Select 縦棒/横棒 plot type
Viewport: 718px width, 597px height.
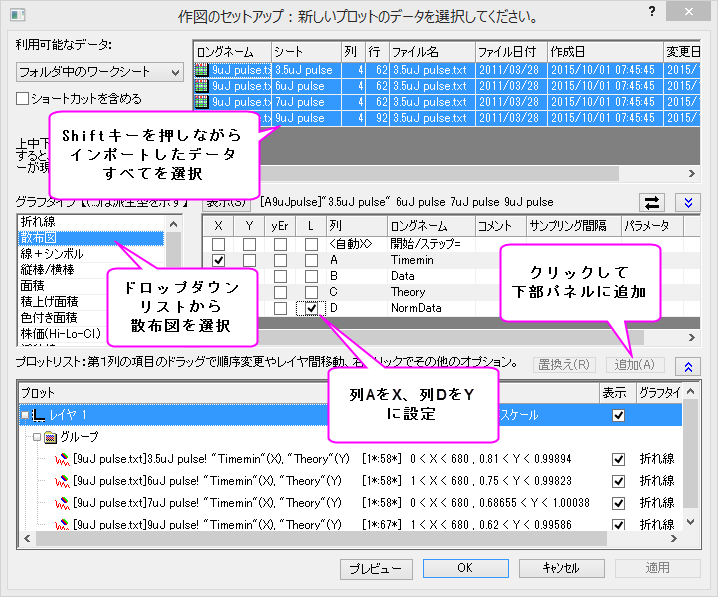48,270
